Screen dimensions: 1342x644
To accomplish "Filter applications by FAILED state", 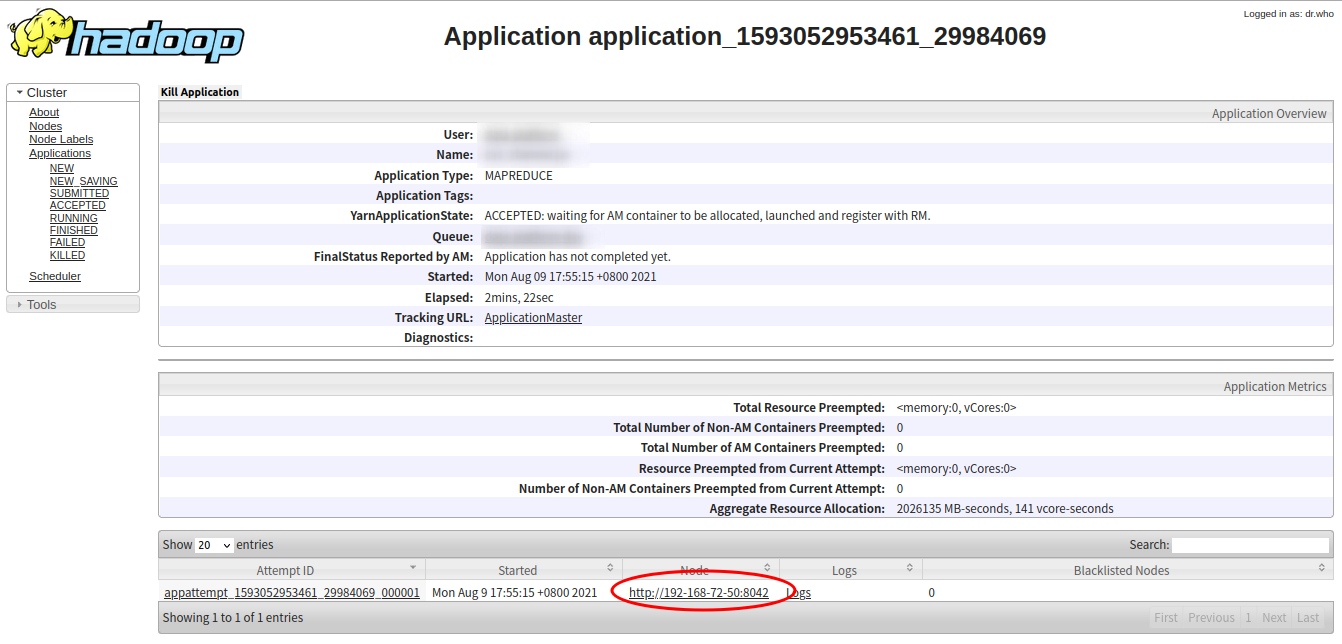I will click(x=68, y=242).
